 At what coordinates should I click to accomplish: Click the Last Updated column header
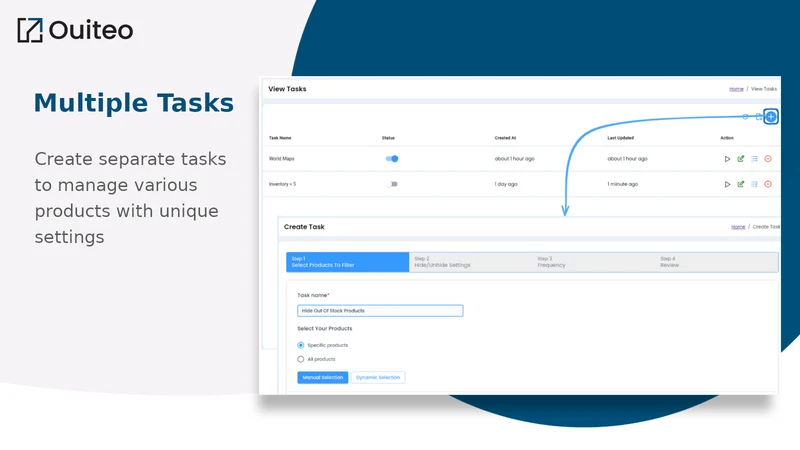[x=620, y=138]
